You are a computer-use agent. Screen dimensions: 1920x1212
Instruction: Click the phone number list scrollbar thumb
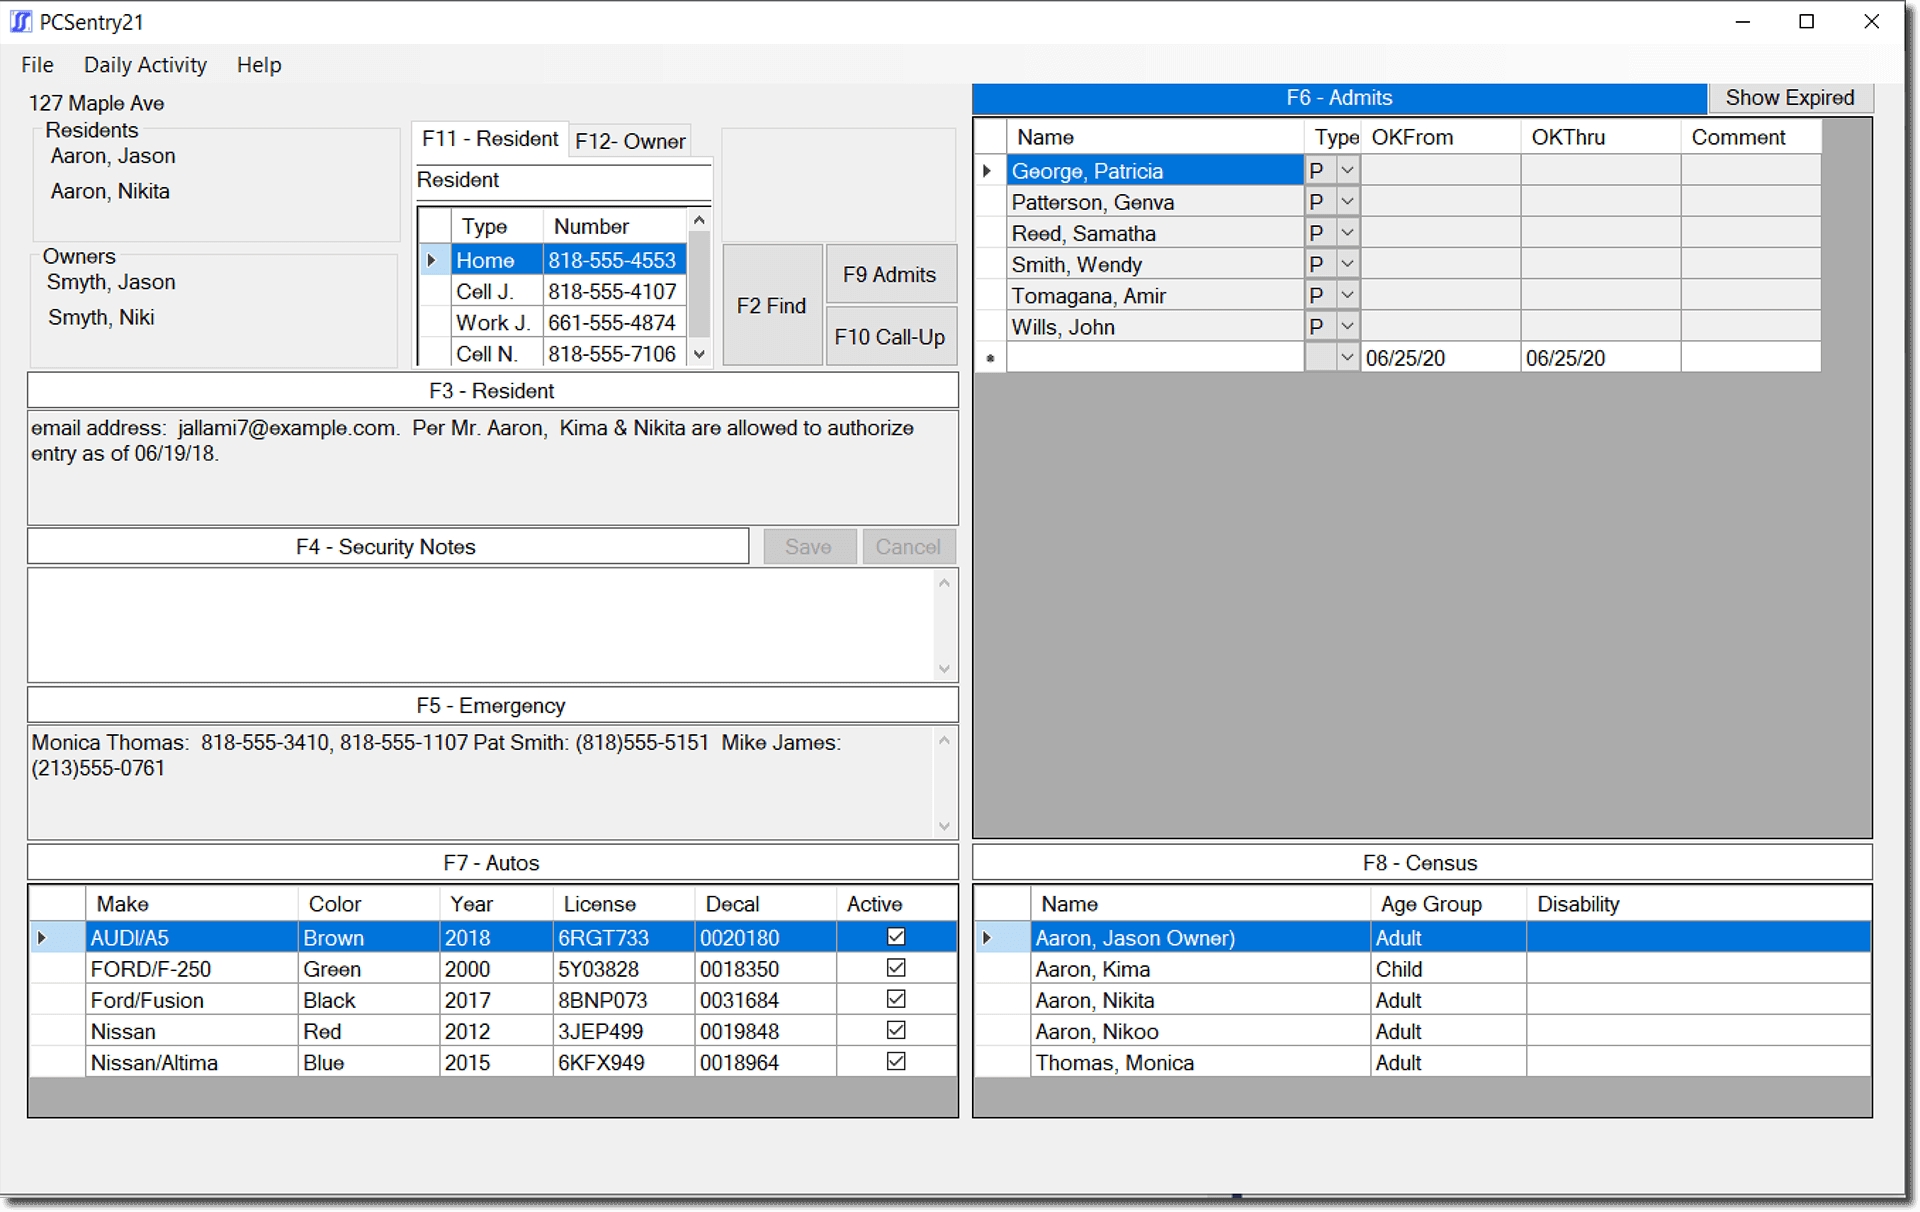click(x=699, y=285)
